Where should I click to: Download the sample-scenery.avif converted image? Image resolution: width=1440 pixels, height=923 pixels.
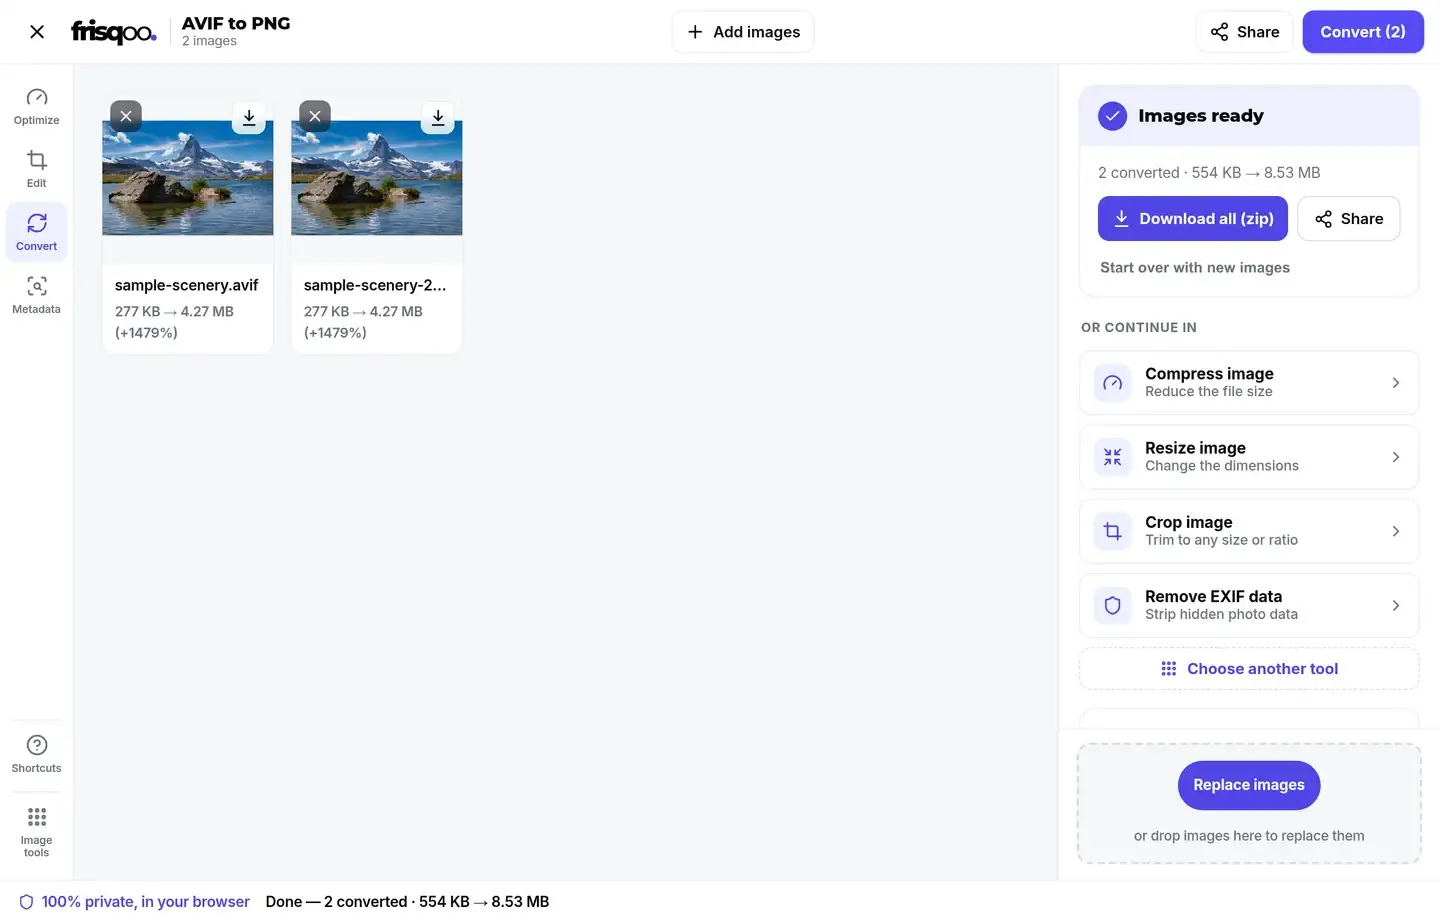click(249, 117)
